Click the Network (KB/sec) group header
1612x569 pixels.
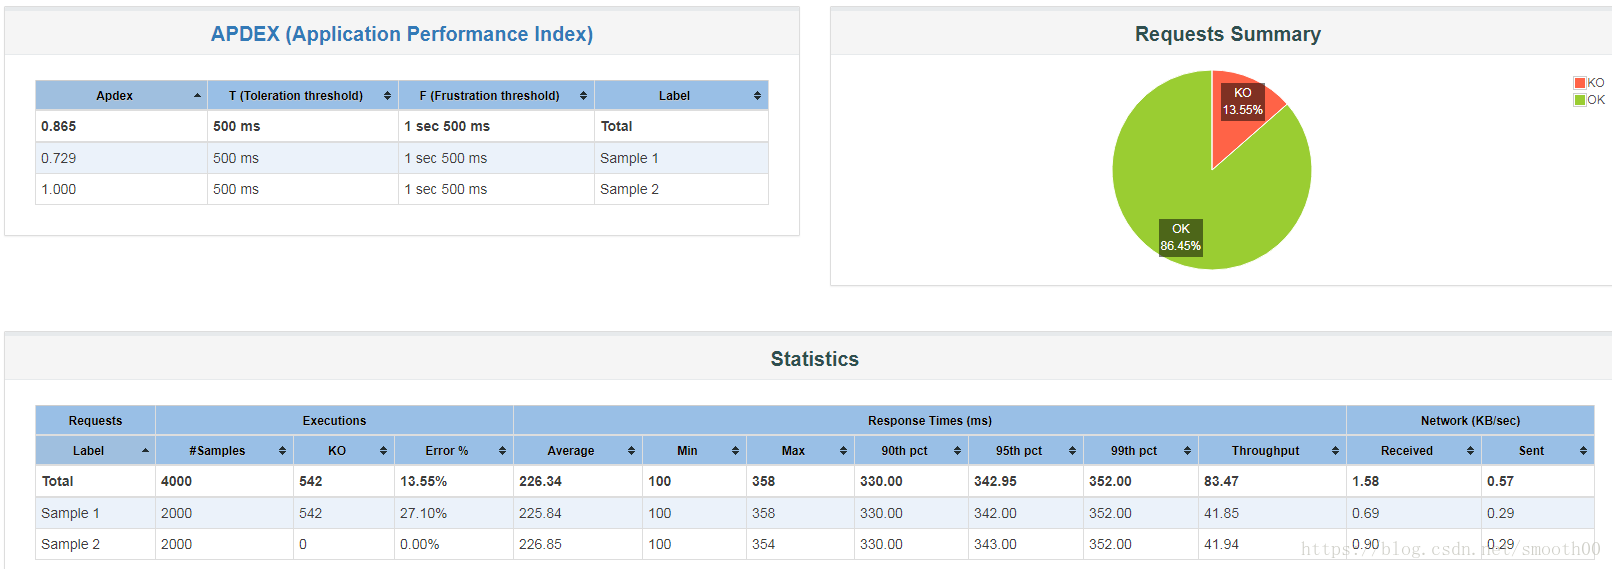[x=1470, y=421]
